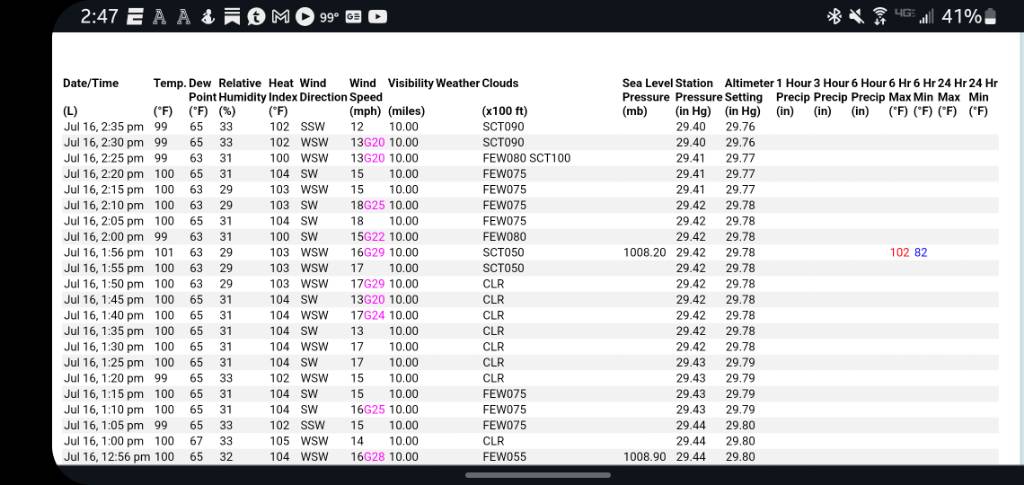Open the Google News notification icon
This screenshot has width=1024, height=485.
coord(353,17)
